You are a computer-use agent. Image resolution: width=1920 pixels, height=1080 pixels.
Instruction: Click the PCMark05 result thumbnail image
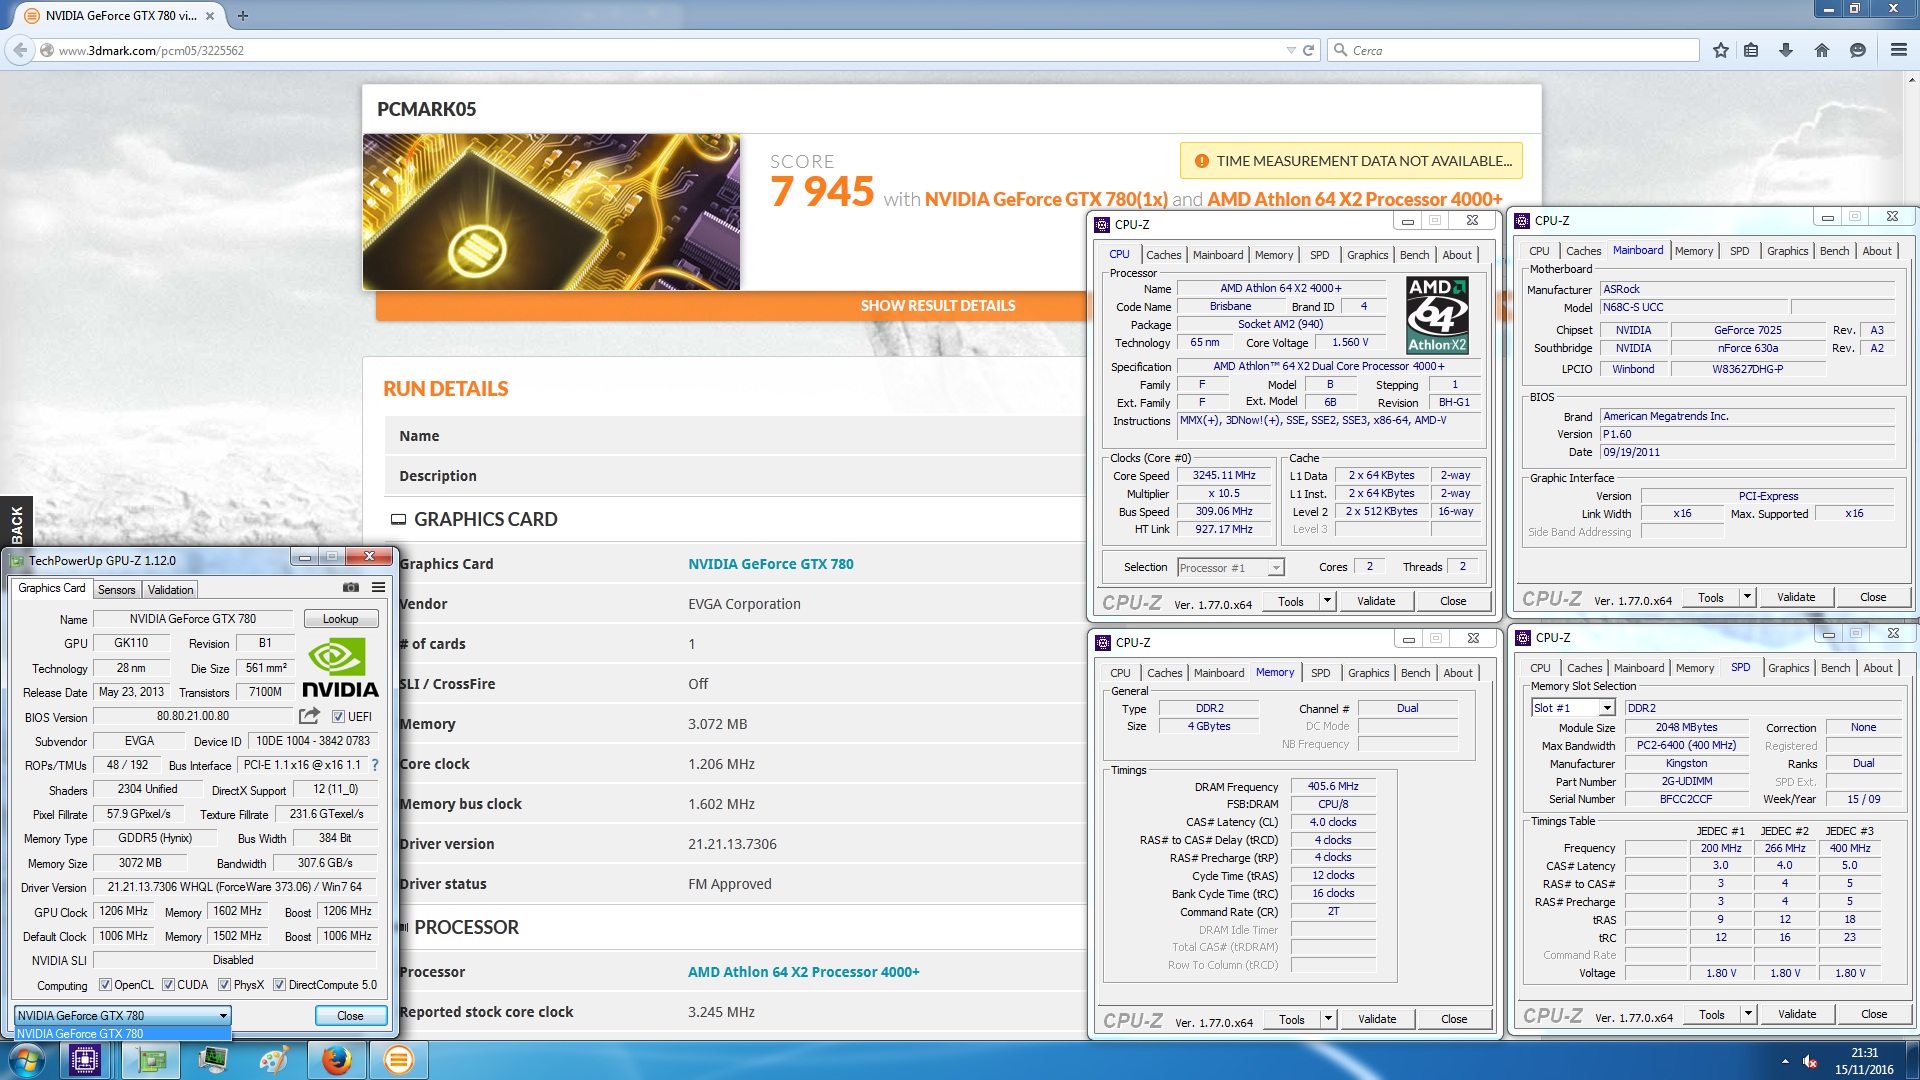[x=551, y=212]
